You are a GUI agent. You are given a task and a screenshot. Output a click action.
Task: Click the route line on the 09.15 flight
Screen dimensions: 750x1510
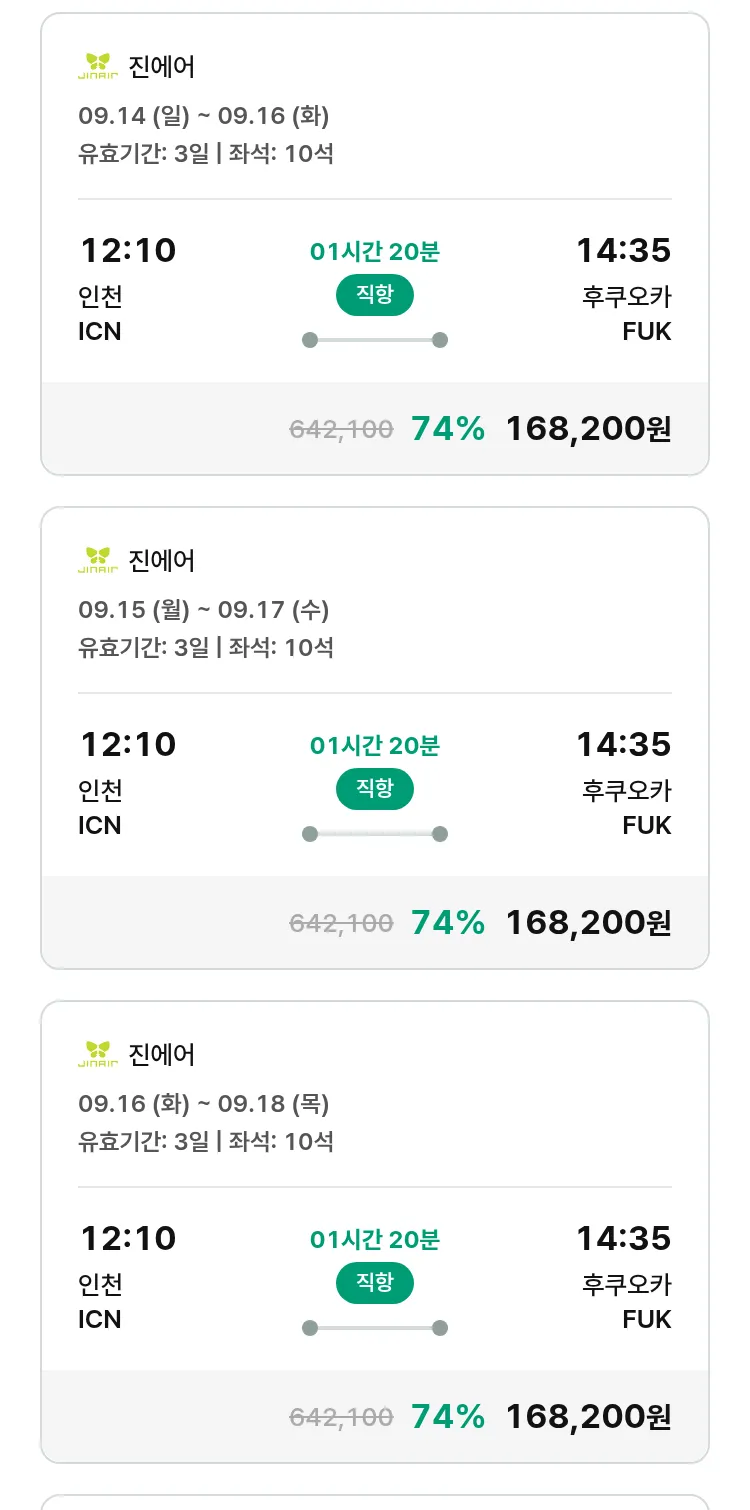coord(375,834)
